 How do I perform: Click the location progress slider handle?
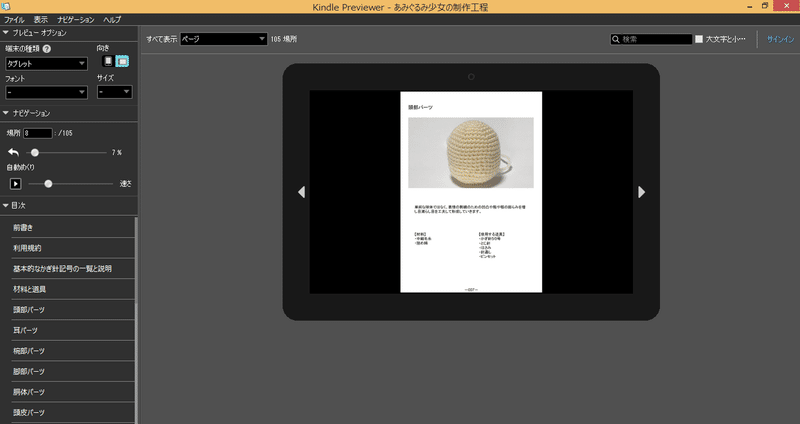pyautogui.click(x=35, y=153)
